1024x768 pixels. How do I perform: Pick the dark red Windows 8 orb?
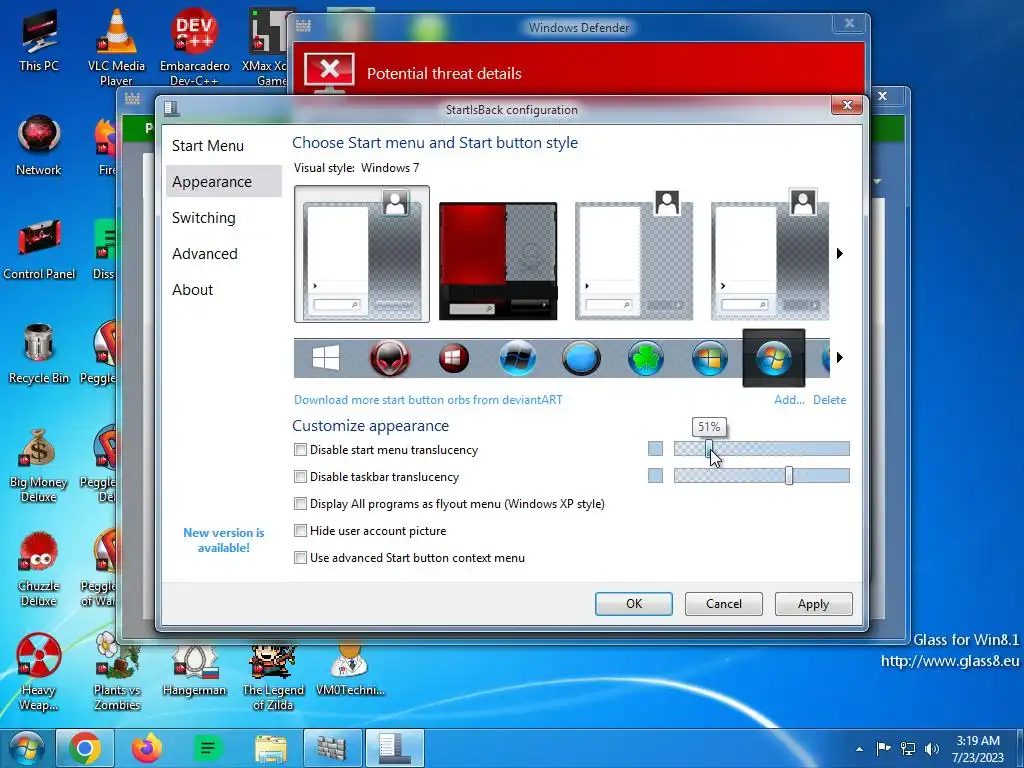[x=454, y=358]
